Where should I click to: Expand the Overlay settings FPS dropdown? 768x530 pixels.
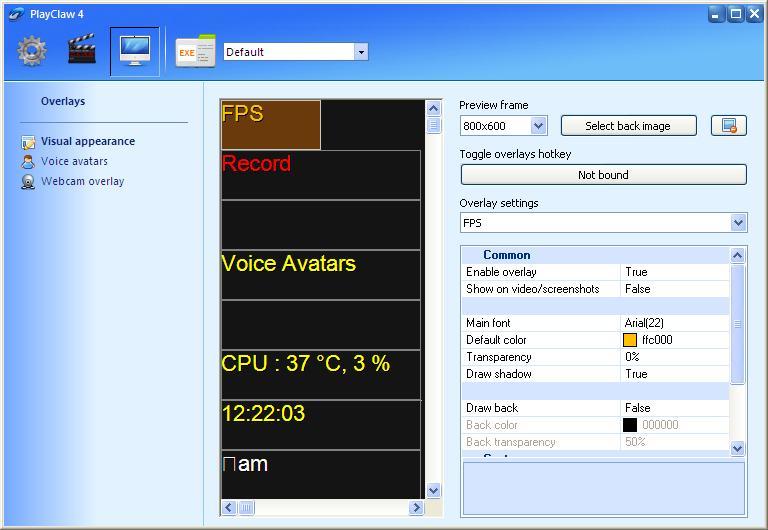click(739, 223)
